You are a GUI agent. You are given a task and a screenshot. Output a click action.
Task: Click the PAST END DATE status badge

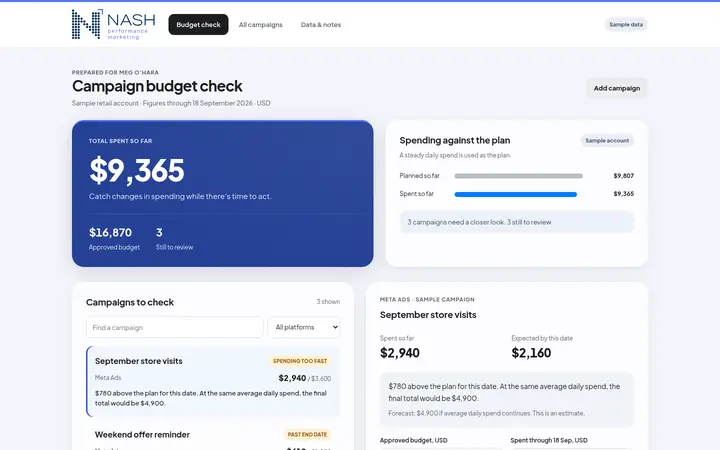(307, 434)
